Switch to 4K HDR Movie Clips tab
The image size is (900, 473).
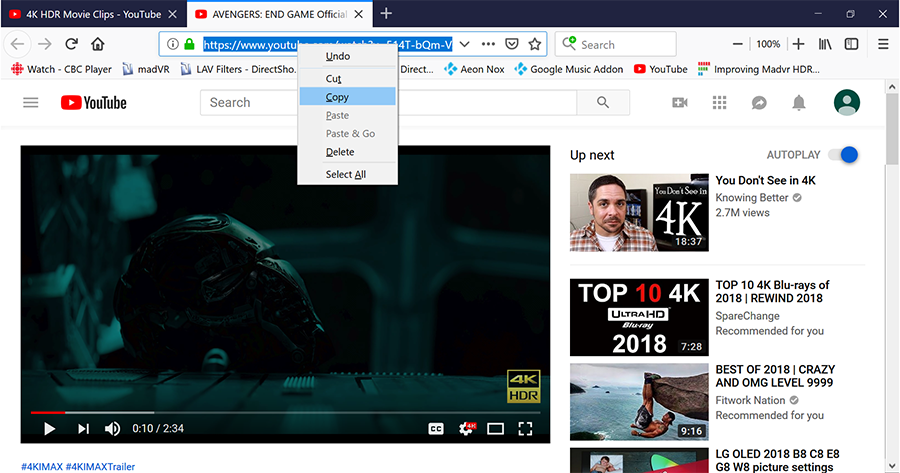coord(93,14)
